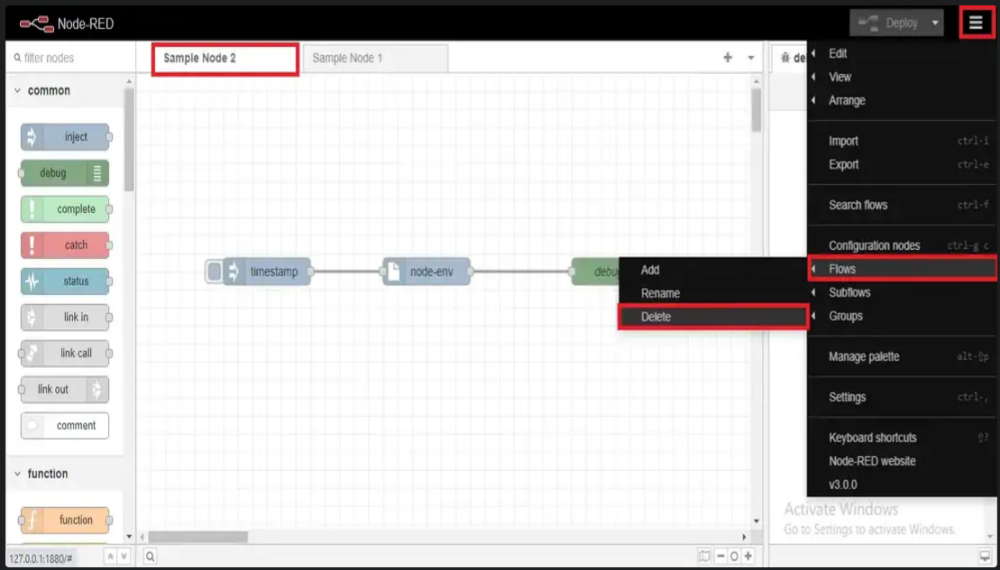
Task: Select the debug node in palette
Action: click(63, 173)
